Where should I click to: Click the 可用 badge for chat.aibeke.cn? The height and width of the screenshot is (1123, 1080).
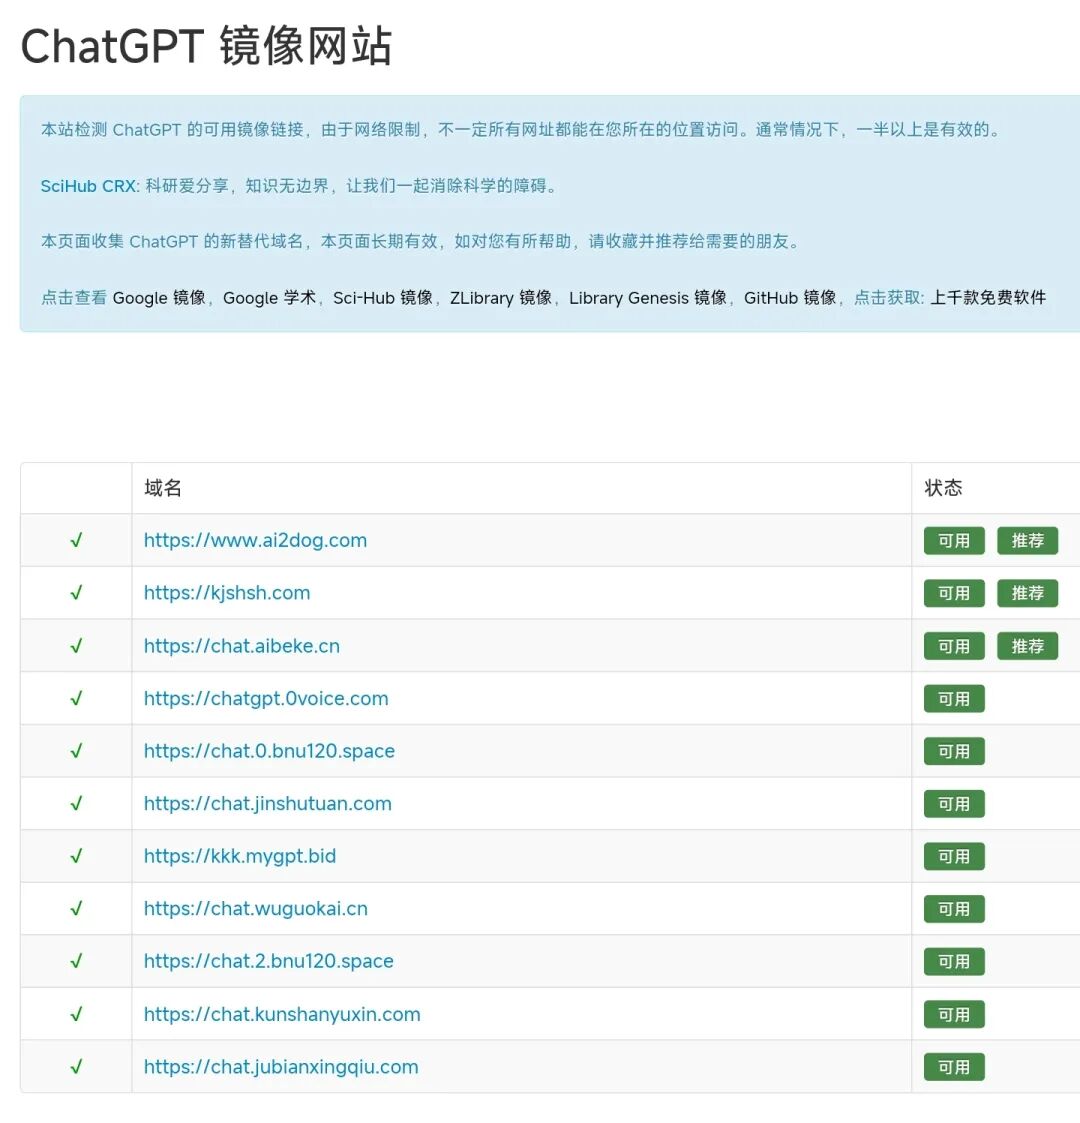click(x=954, y=646)
